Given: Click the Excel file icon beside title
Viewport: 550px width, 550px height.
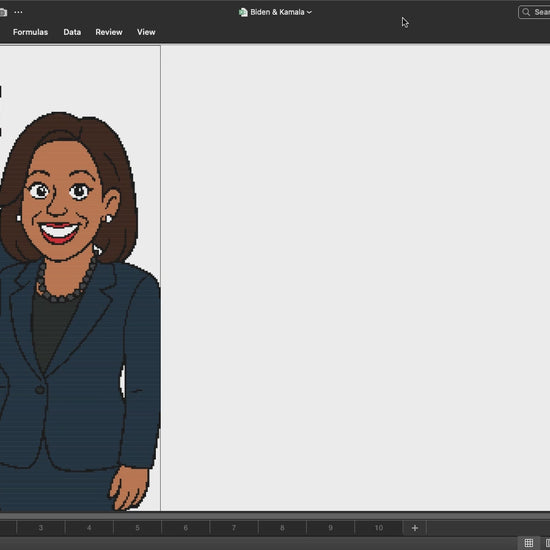Looking at the screenshot, I should [x=243, y=12].
